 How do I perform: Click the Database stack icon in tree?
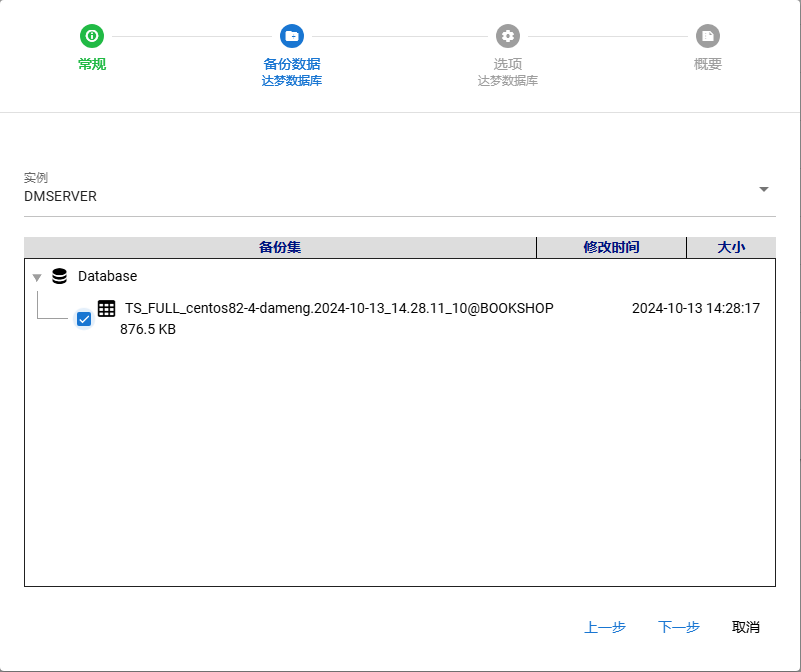pyautogui.click(x=60, y=276)
